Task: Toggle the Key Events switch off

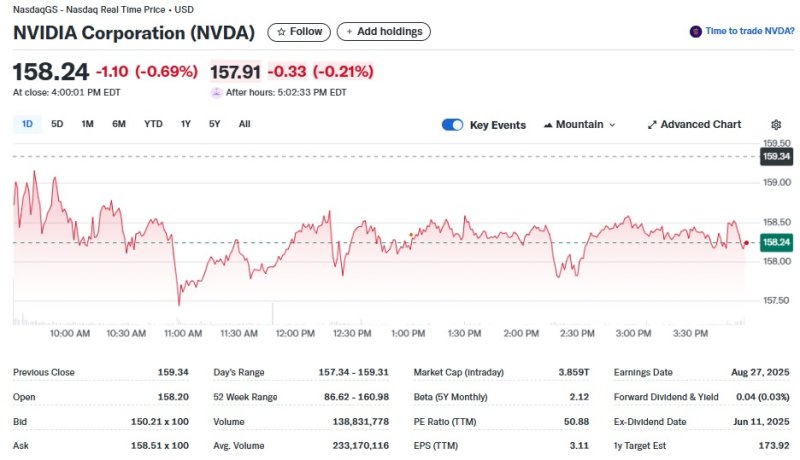Action: [x=453, y=125]
